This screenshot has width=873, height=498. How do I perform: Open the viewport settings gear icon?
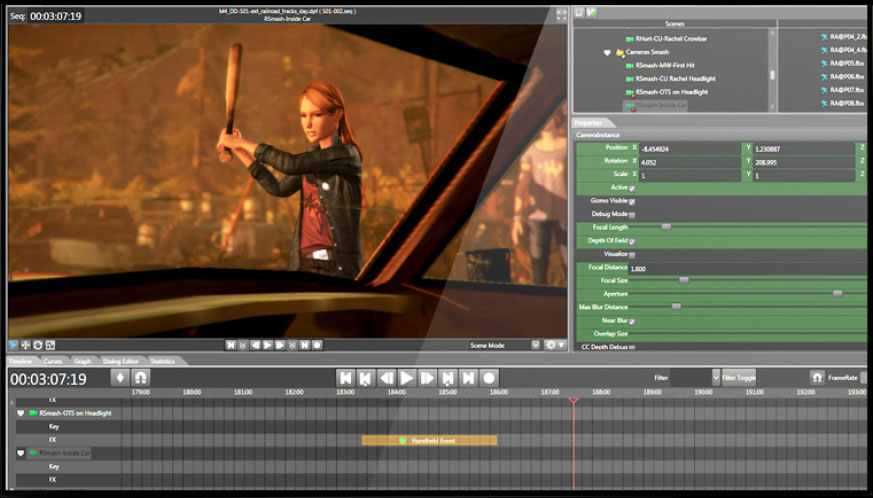[x=553, y=345]
